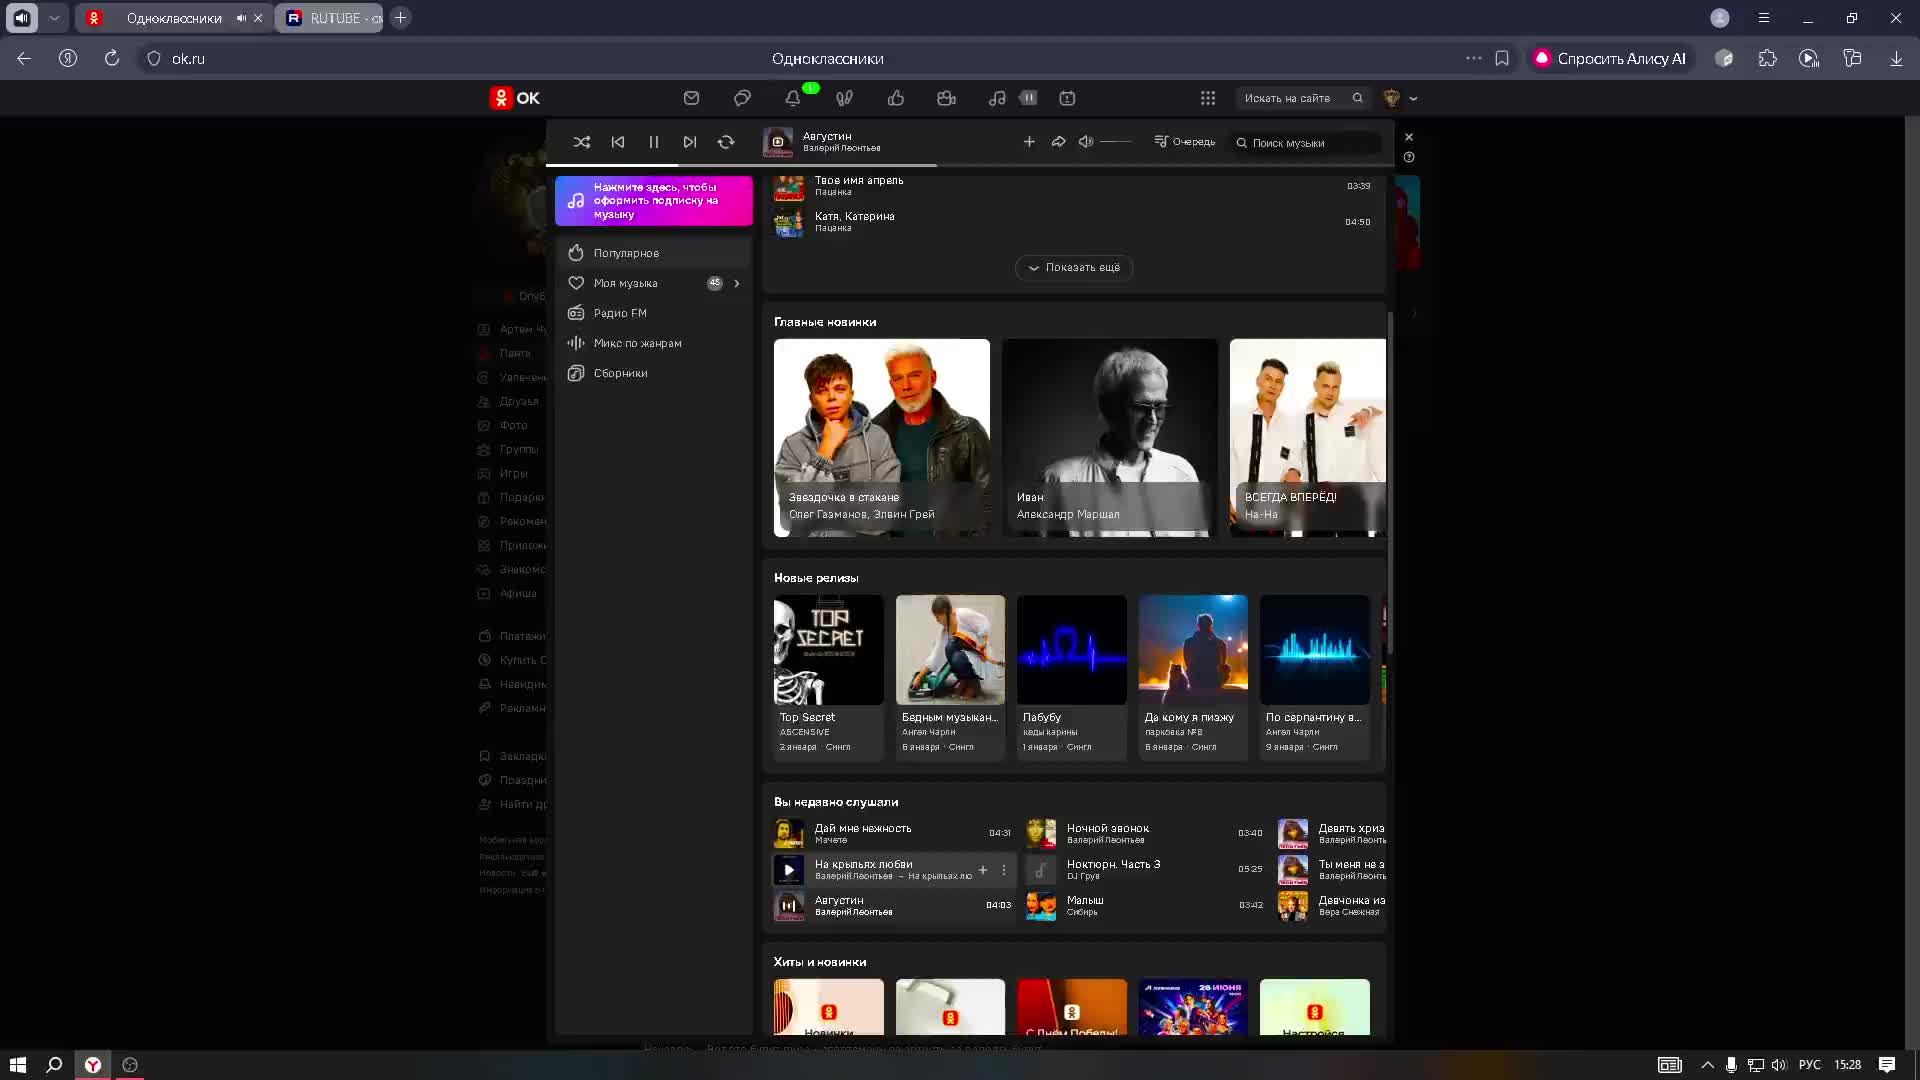This screenshot has width=1920, height=1080.
Task: Open the Лабубу release cover
Action: [1072, 650]
